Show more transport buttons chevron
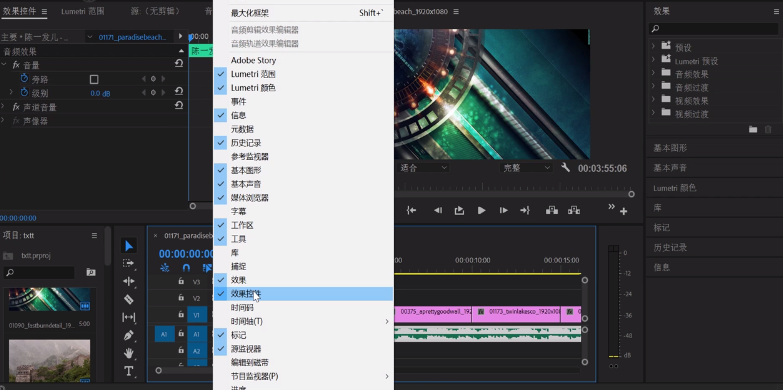783x390 pixels. [611, 207]
